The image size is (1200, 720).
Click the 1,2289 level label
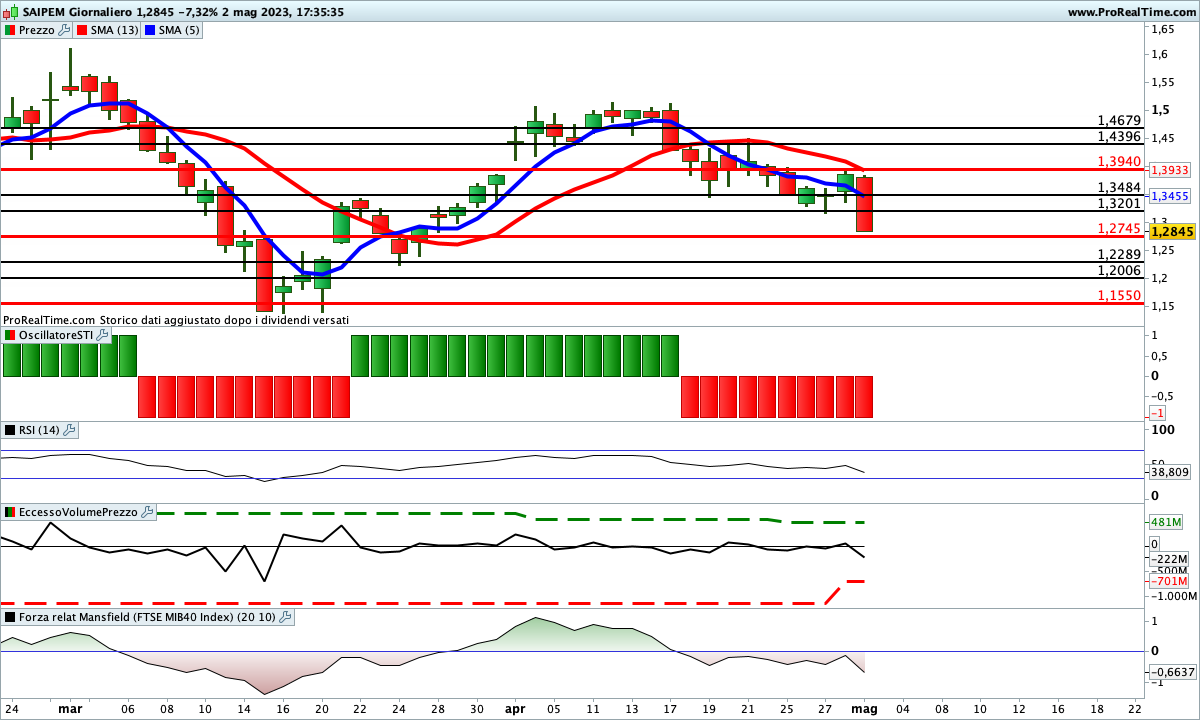pyautogui.click(x=1119, y=254)
